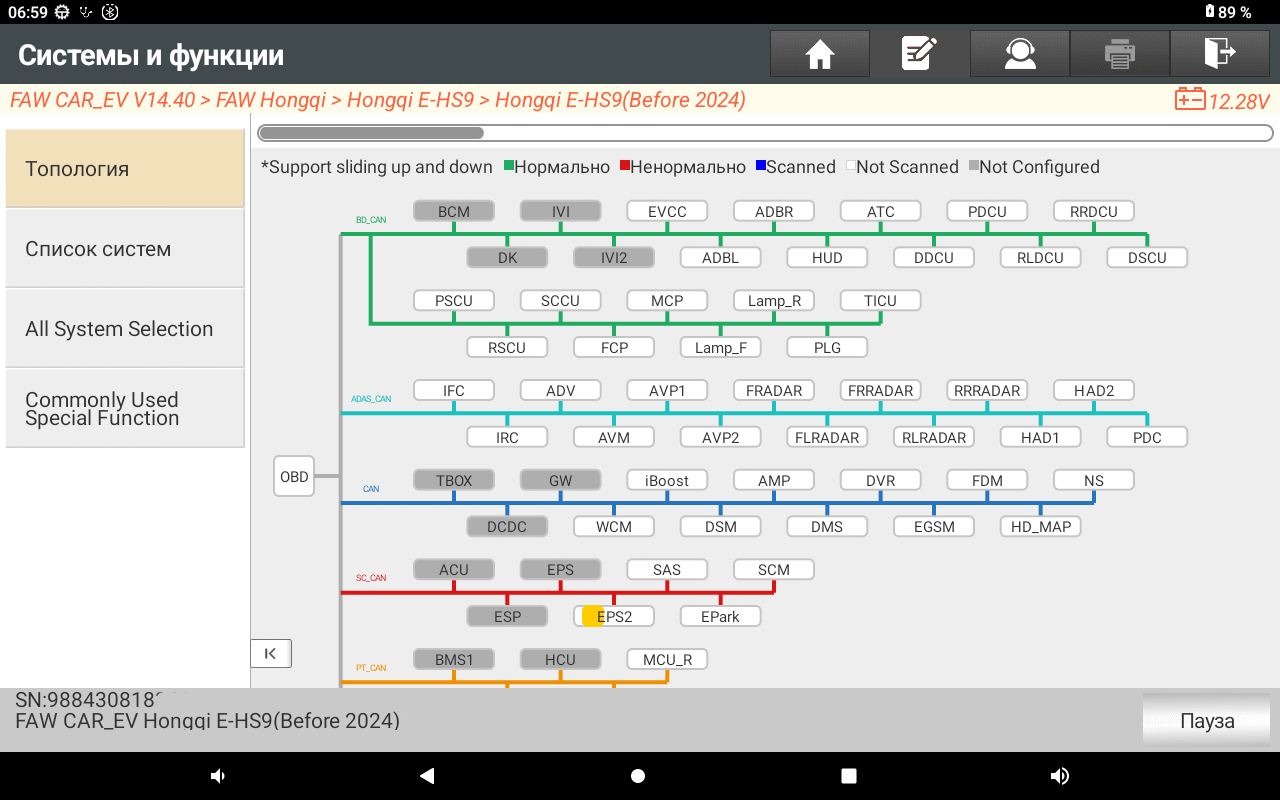The image size is (1280, 800).
Task: Open the DSCU module node
Action: tap(1147, 257)
